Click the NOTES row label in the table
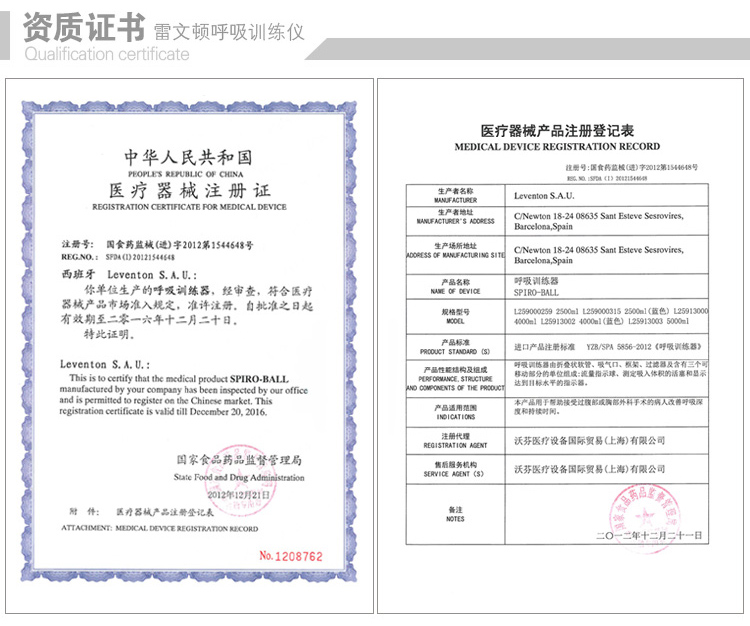 click(x=455, y=514)
